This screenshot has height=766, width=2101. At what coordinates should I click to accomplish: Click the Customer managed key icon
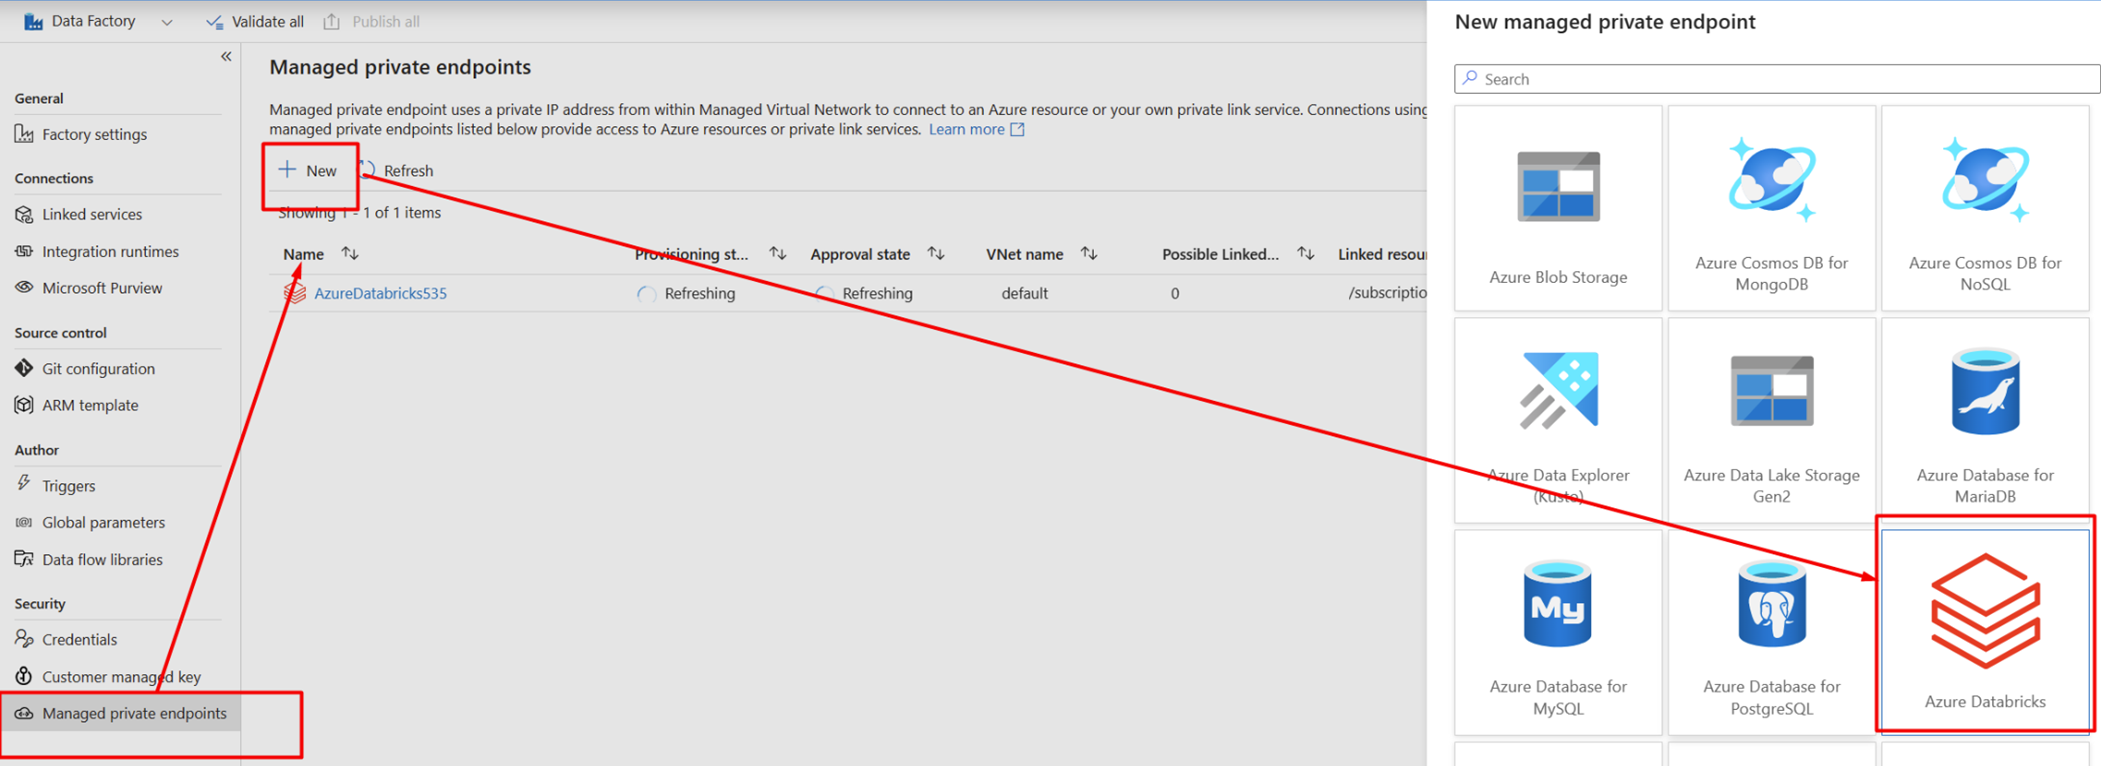click(24, 676)
